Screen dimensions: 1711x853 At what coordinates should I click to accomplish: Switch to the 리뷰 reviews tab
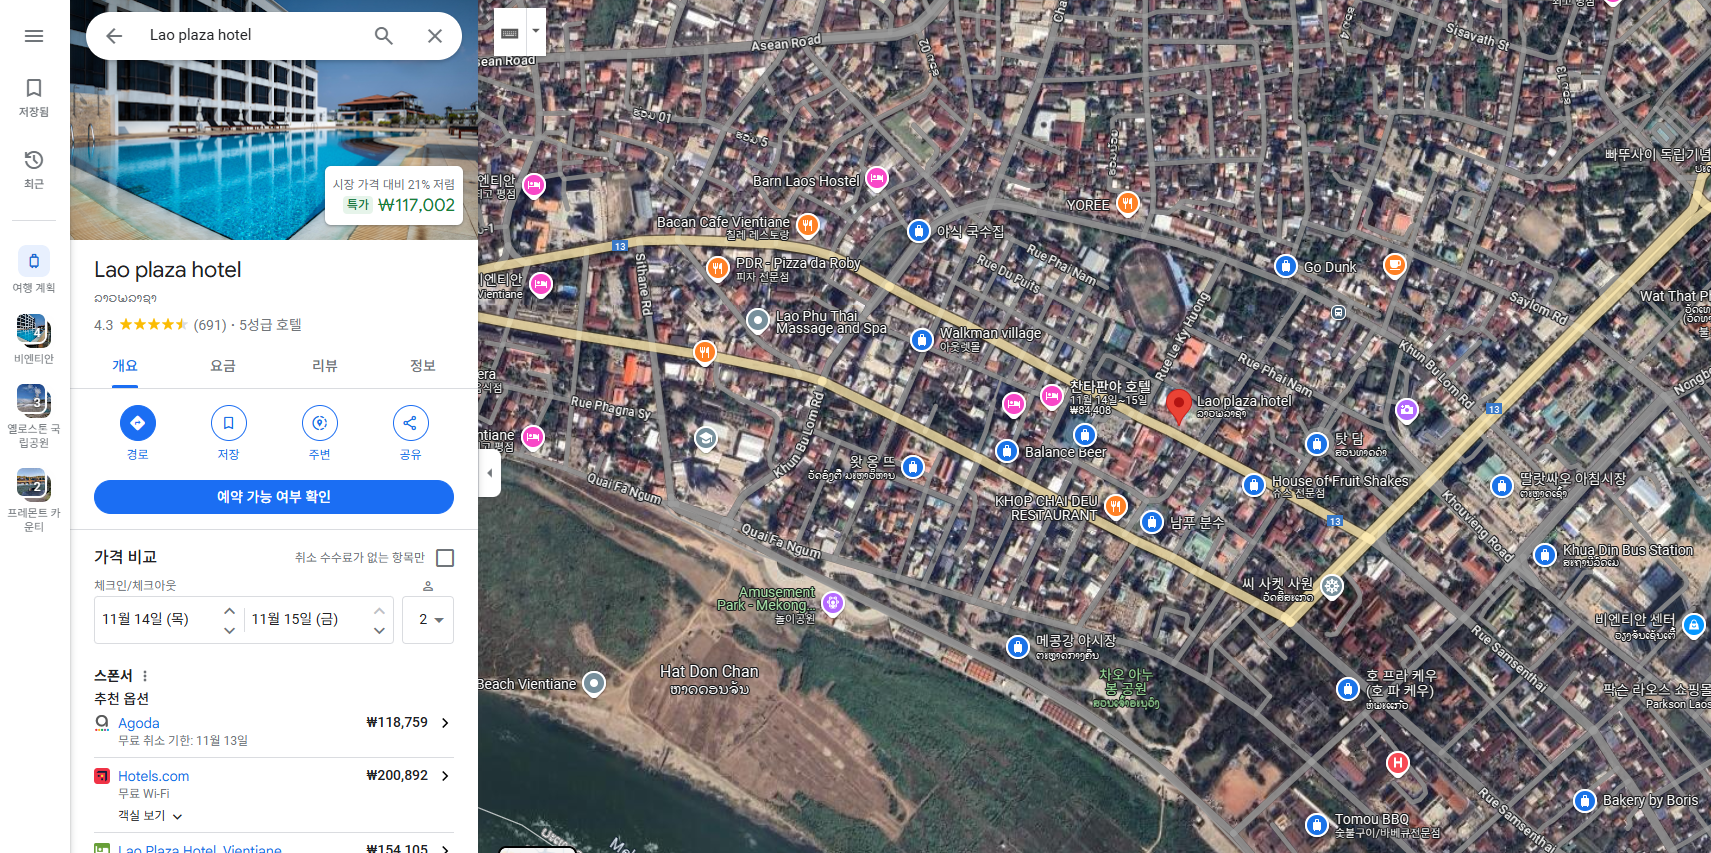324,366
